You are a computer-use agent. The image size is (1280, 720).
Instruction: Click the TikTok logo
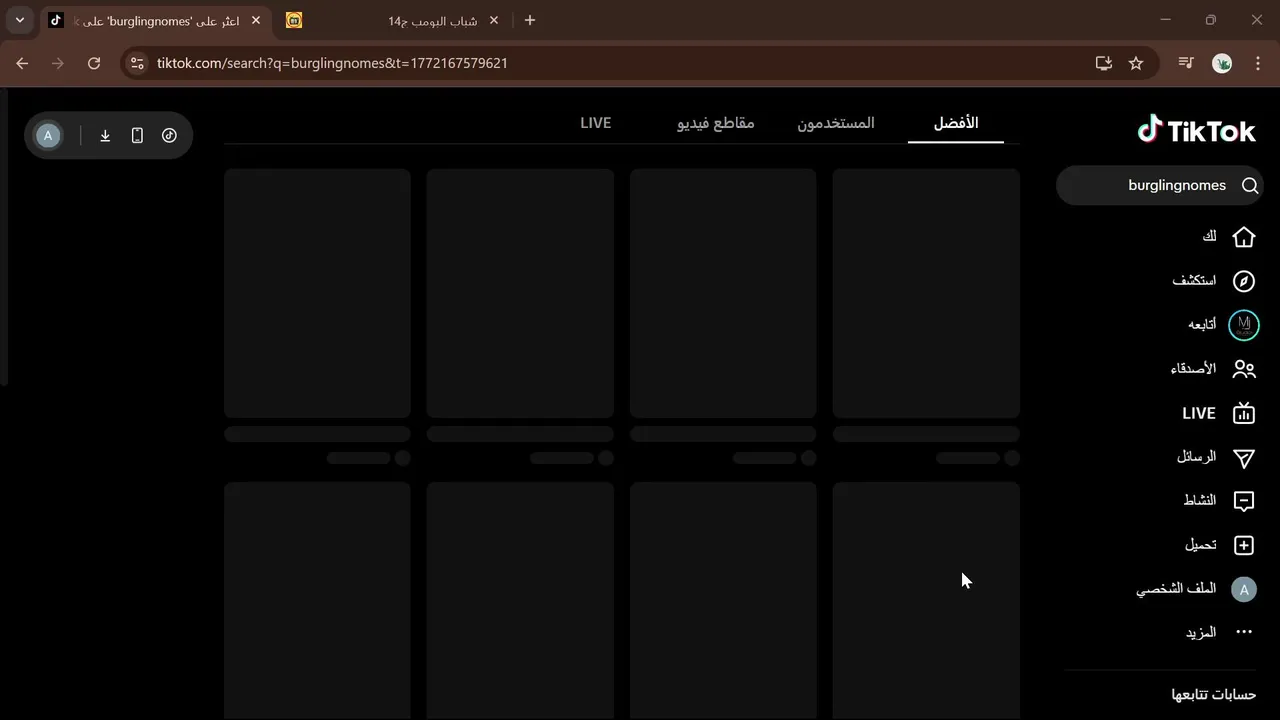point(1196,130)
